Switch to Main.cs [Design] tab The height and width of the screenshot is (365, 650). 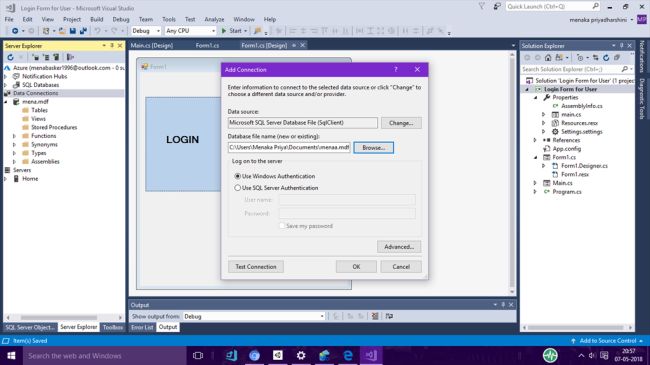pyautogui.click(x=152, y=45)
